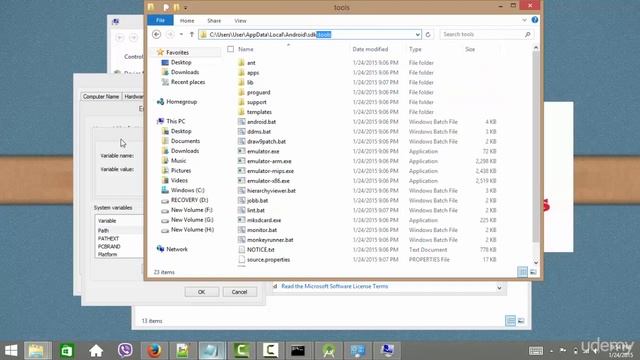Select the ant folder icon

pos(241,63)
